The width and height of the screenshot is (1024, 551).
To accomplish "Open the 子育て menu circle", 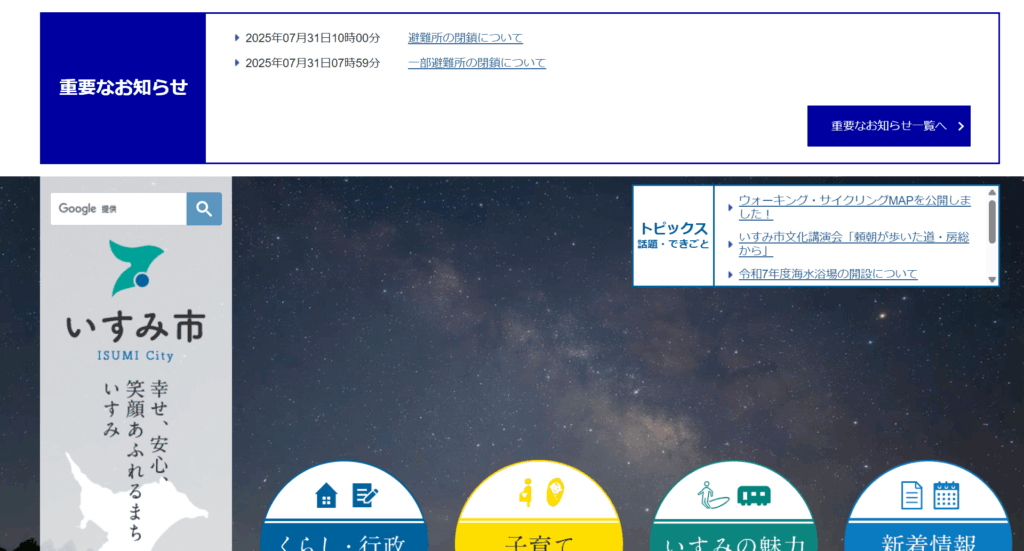I will click(539, 506).
